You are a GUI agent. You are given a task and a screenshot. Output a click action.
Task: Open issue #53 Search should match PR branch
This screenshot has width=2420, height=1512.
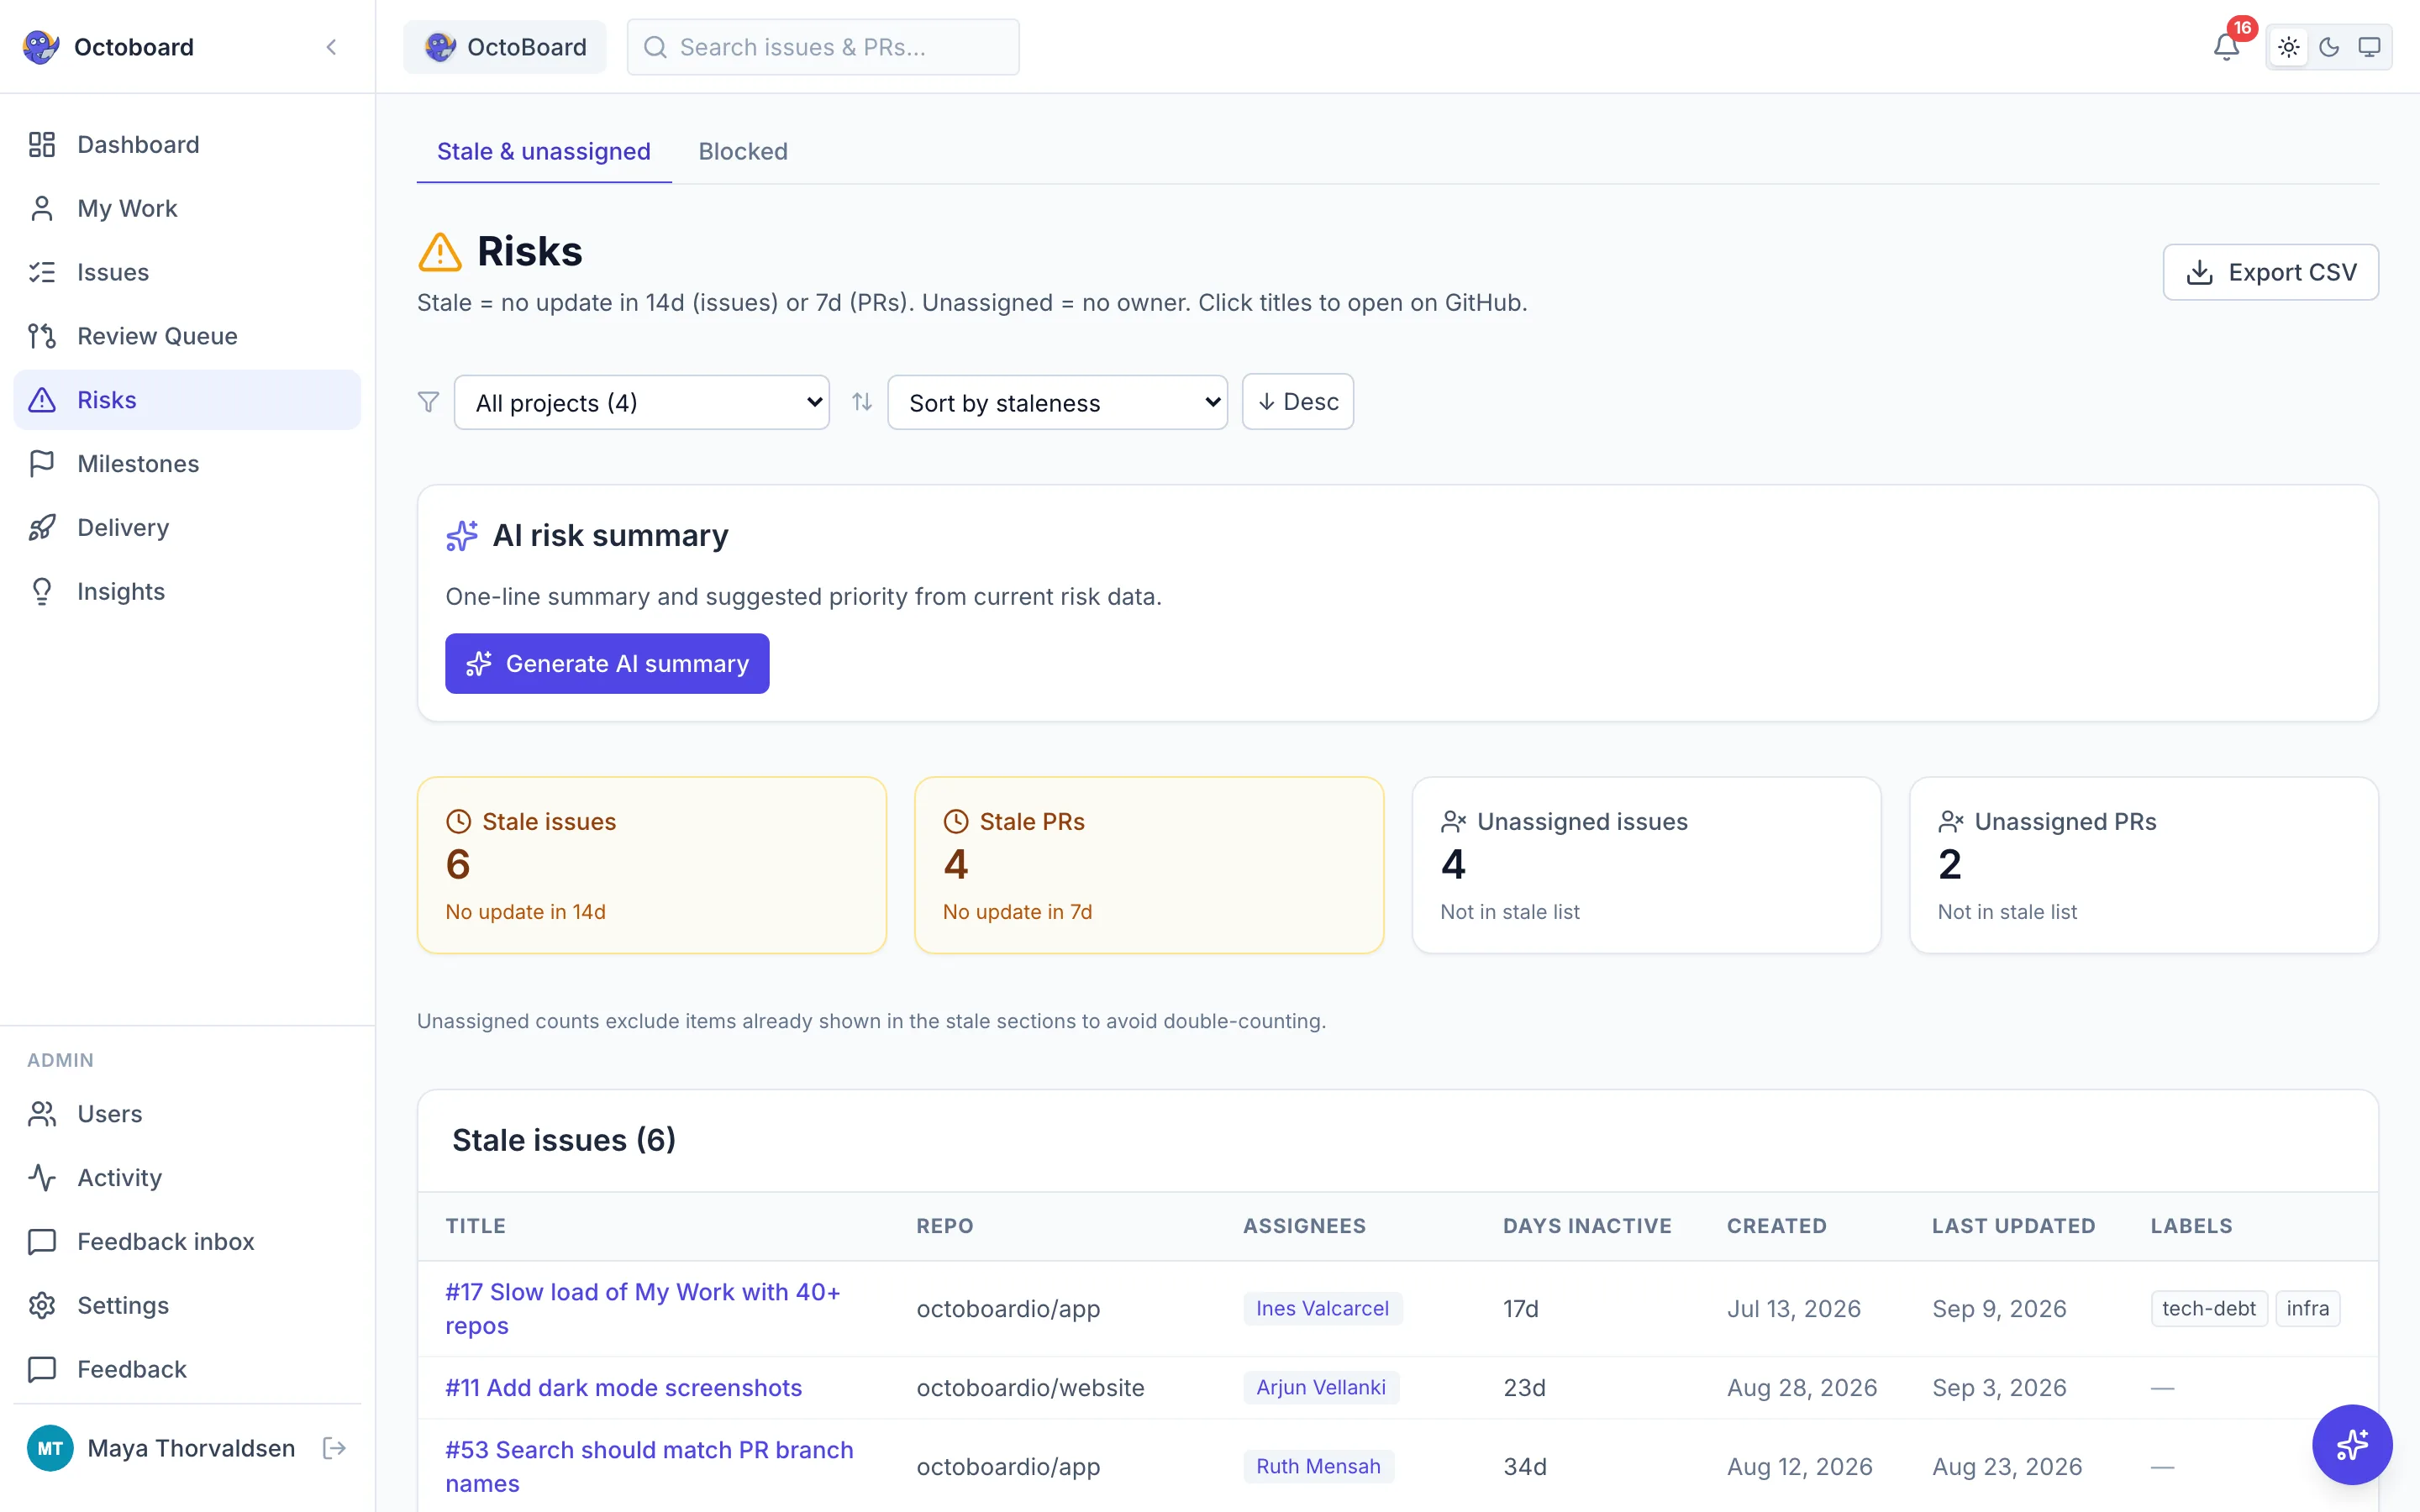[650, 1466]
